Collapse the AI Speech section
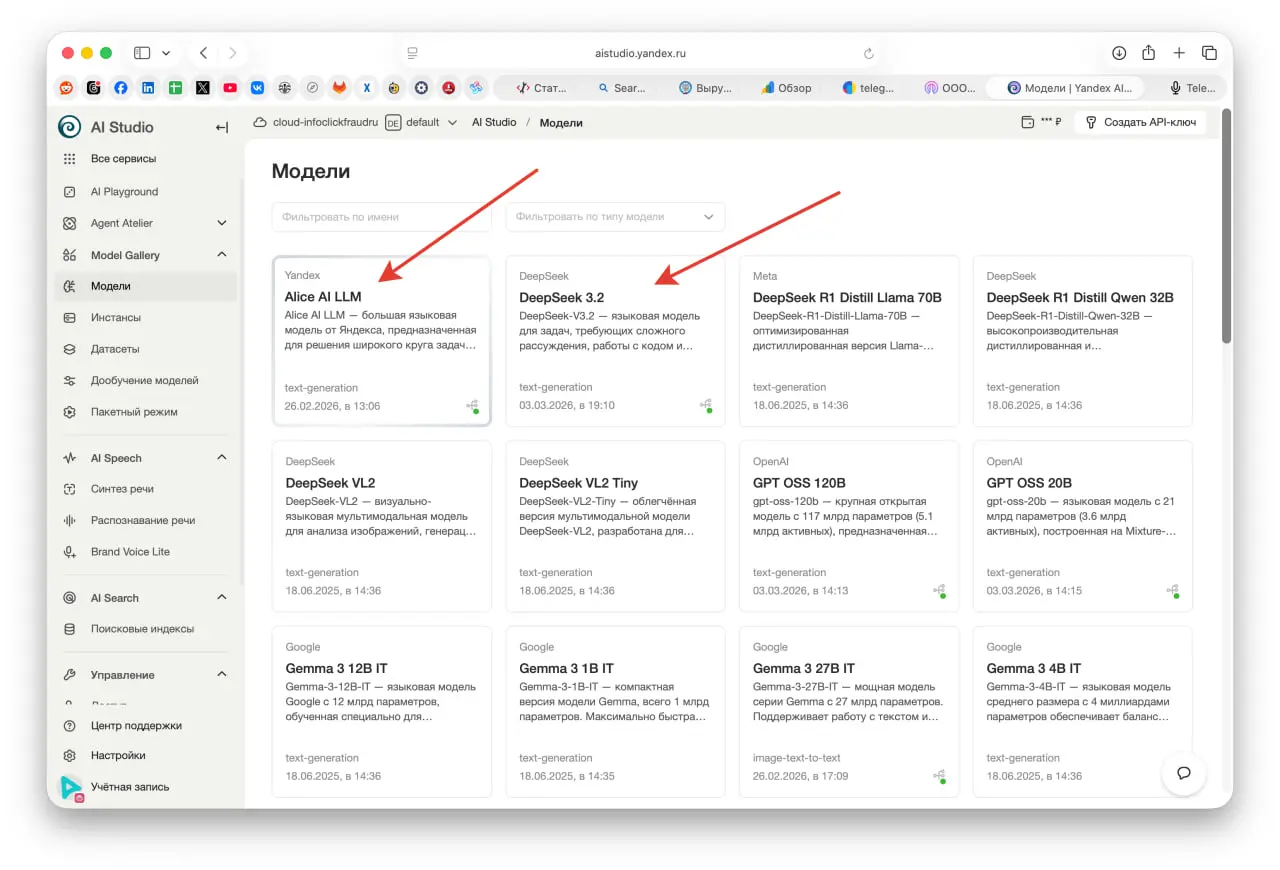 click(x=222, y=458)
